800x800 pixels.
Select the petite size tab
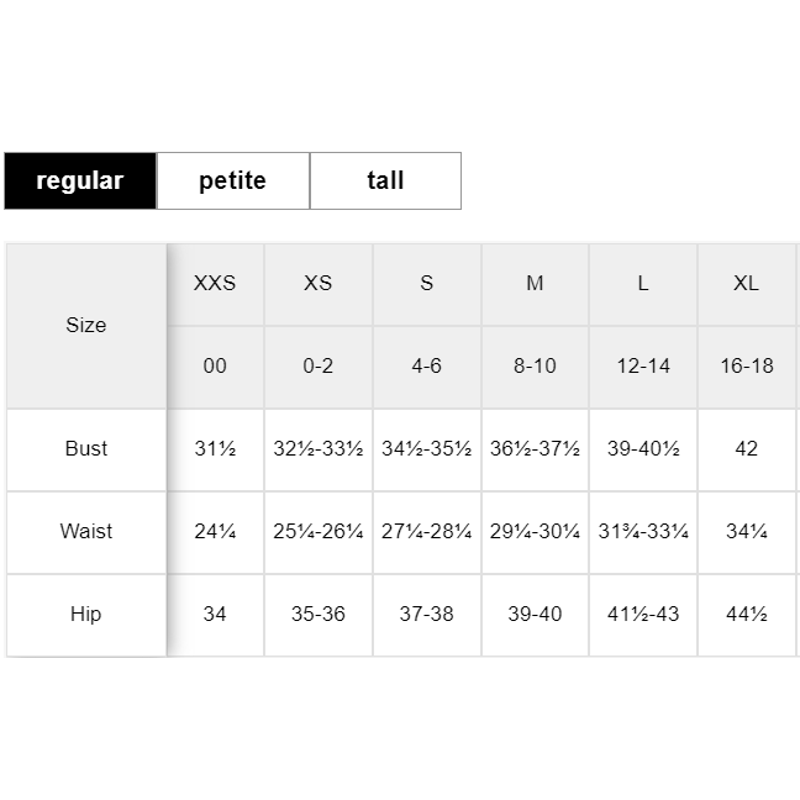233,181
